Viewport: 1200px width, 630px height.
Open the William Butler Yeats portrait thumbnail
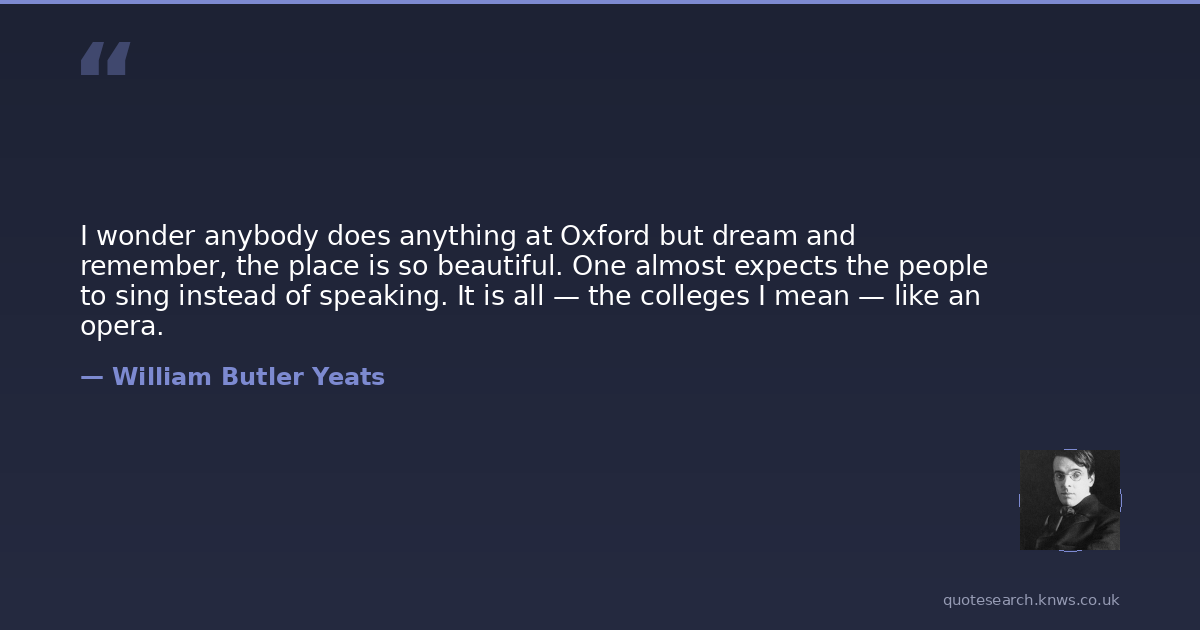click(x=1069, y=499)
